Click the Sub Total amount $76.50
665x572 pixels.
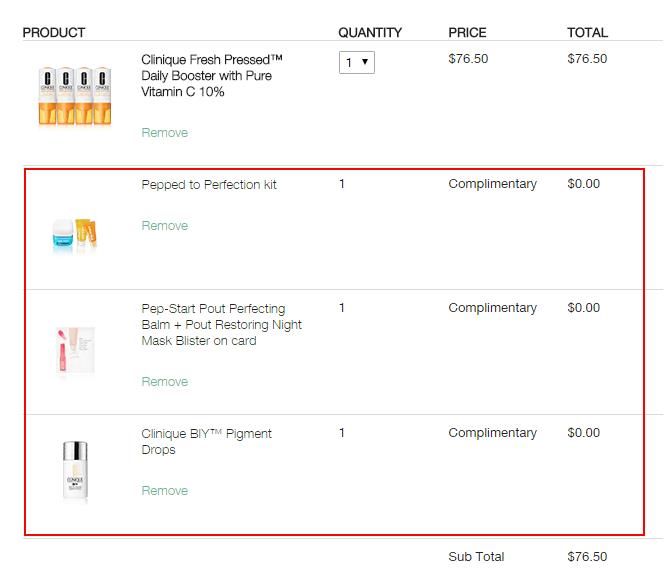(x=587, y=556)
